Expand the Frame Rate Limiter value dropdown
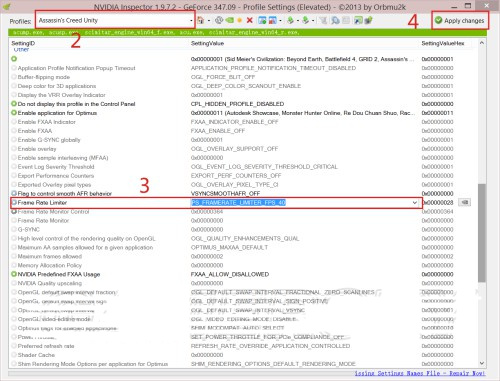Image resolution: width=500 pixels, height=381 pixels. click(x=415, y=203)
